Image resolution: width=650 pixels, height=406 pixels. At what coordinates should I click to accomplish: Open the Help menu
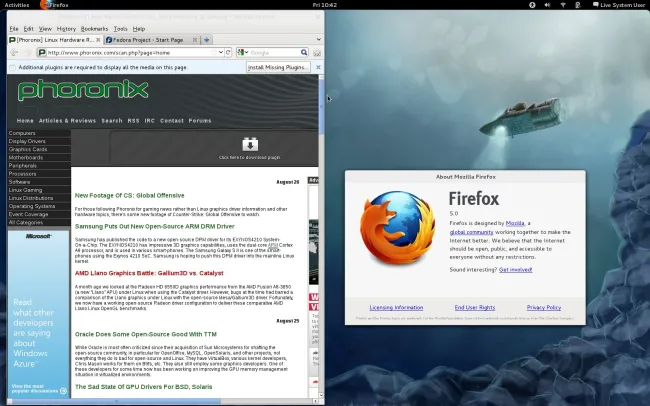tap(139, 29)
